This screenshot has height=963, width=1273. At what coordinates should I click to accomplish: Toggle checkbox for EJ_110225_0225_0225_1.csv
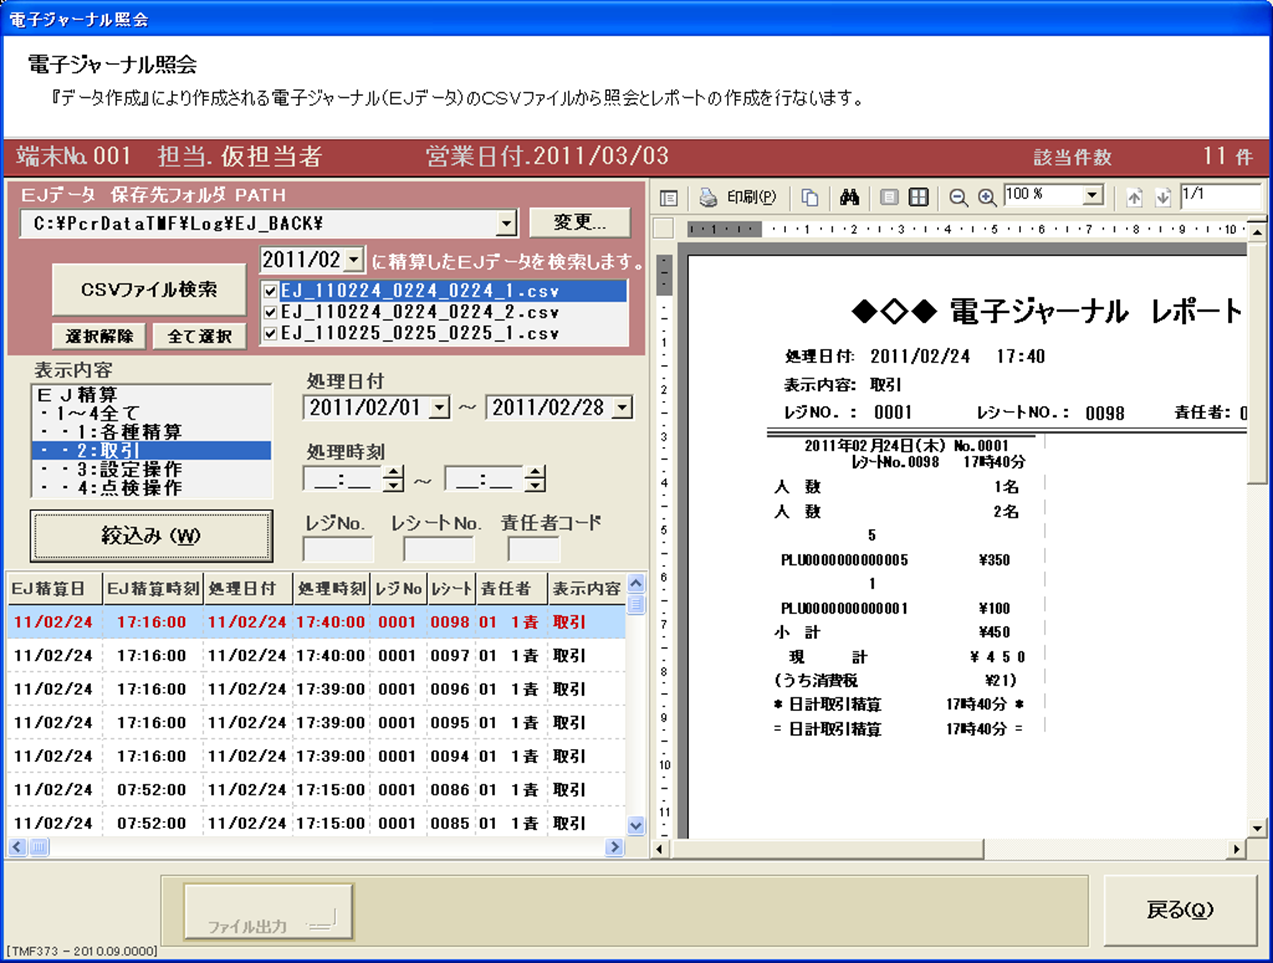pos(270,333)
